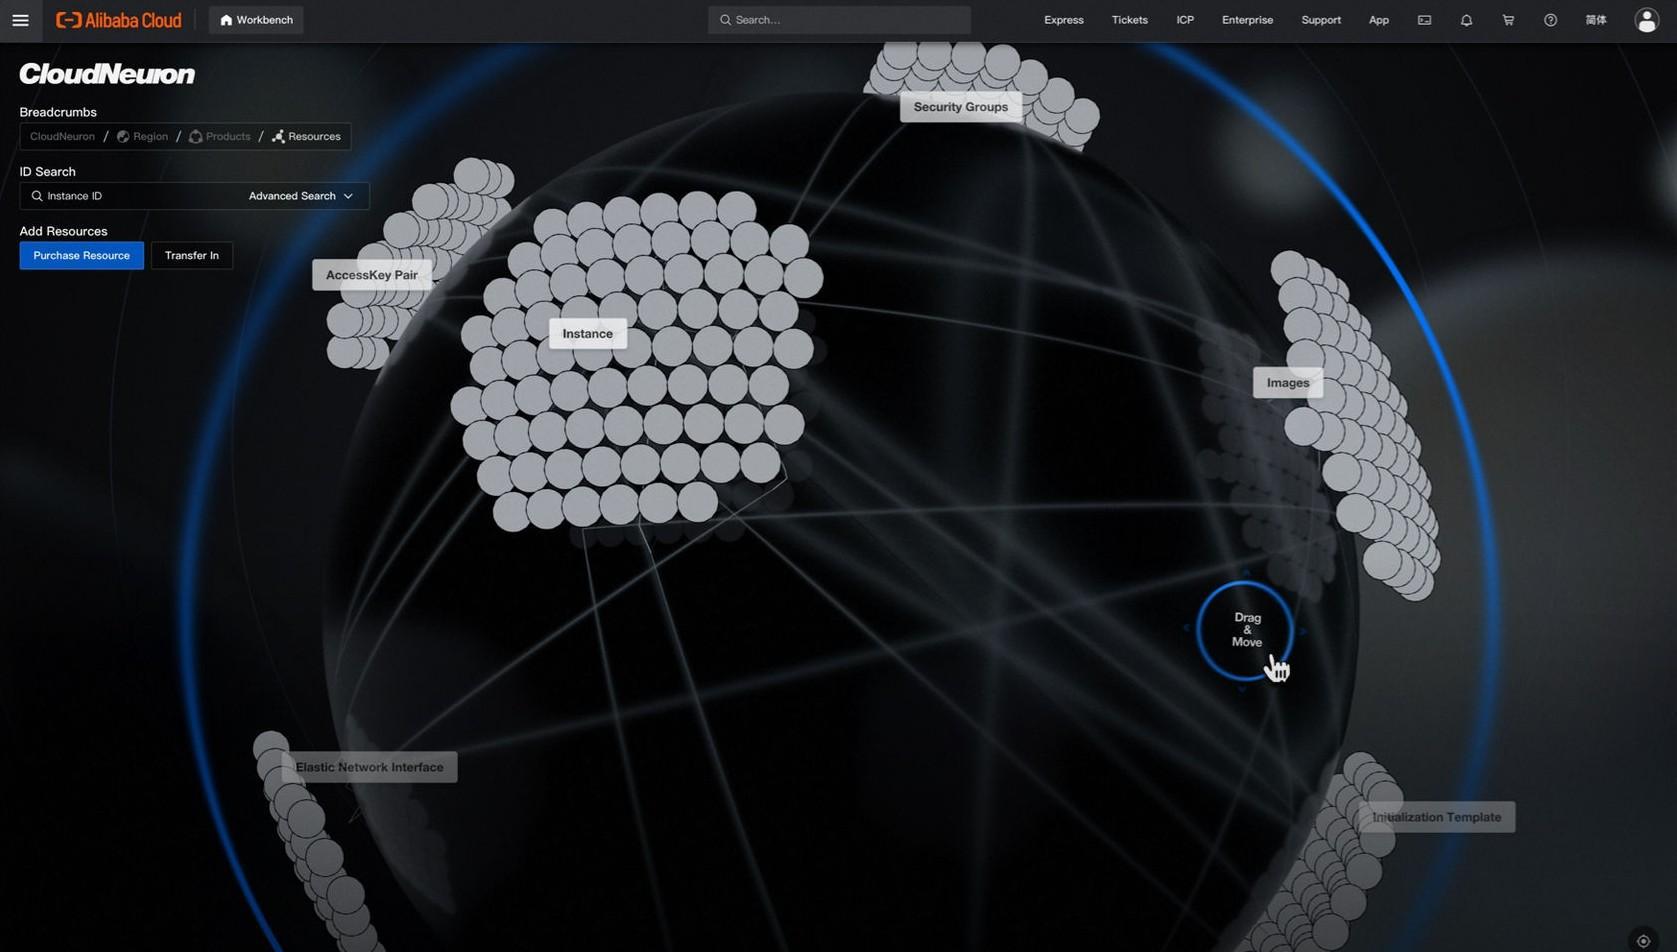Screen dimensions: 1677x952
Task: Select the Security Groups cluster label
Action: point(960,107)
